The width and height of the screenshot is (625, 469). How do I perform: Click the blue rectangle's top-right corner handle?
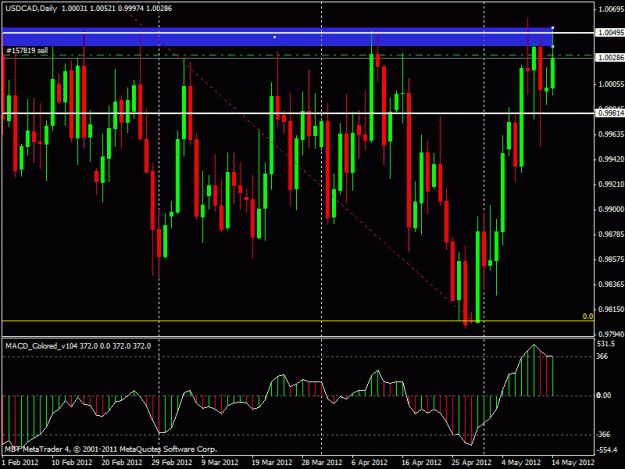(x=552, y=28)
